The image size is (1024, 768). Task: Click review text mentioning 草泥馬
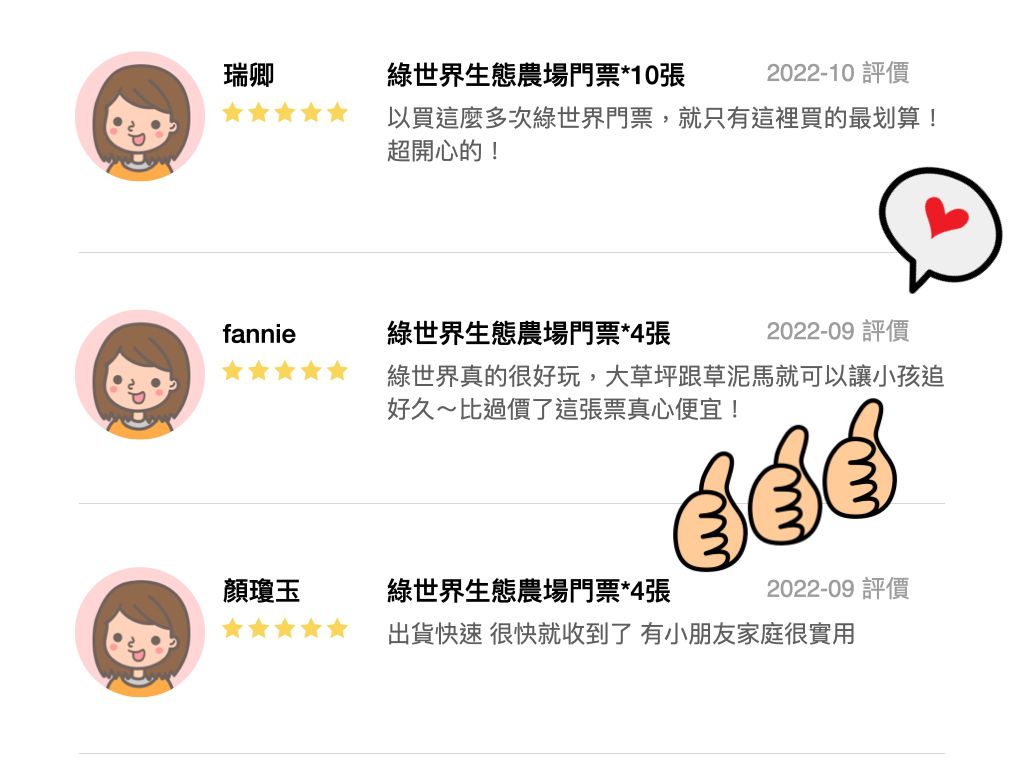[x=665, y=392]
